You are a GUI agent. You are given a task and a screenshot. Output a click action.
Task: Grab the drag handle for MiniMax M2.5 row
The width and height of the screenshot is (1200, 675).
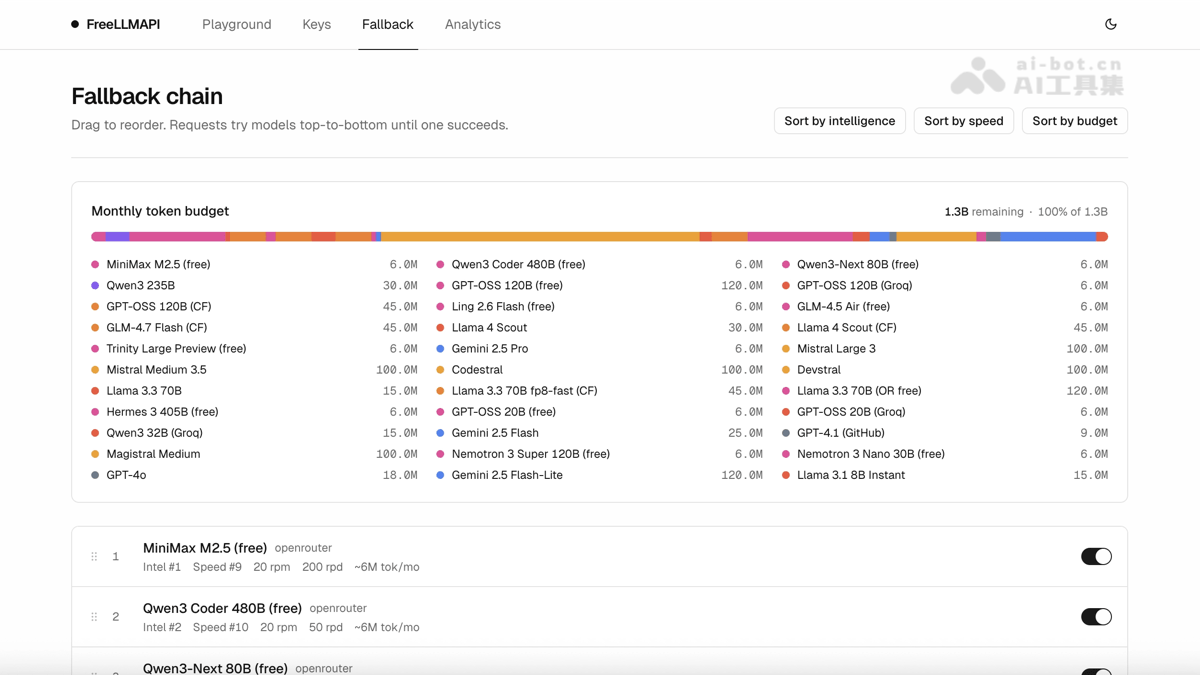(x=94, y=557)
